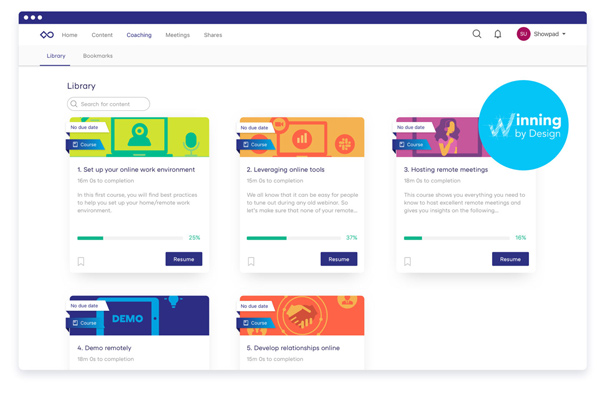Viewport: 600px width, 400px height.
Task: Click the Search for content field
Action: click(110, 104)
